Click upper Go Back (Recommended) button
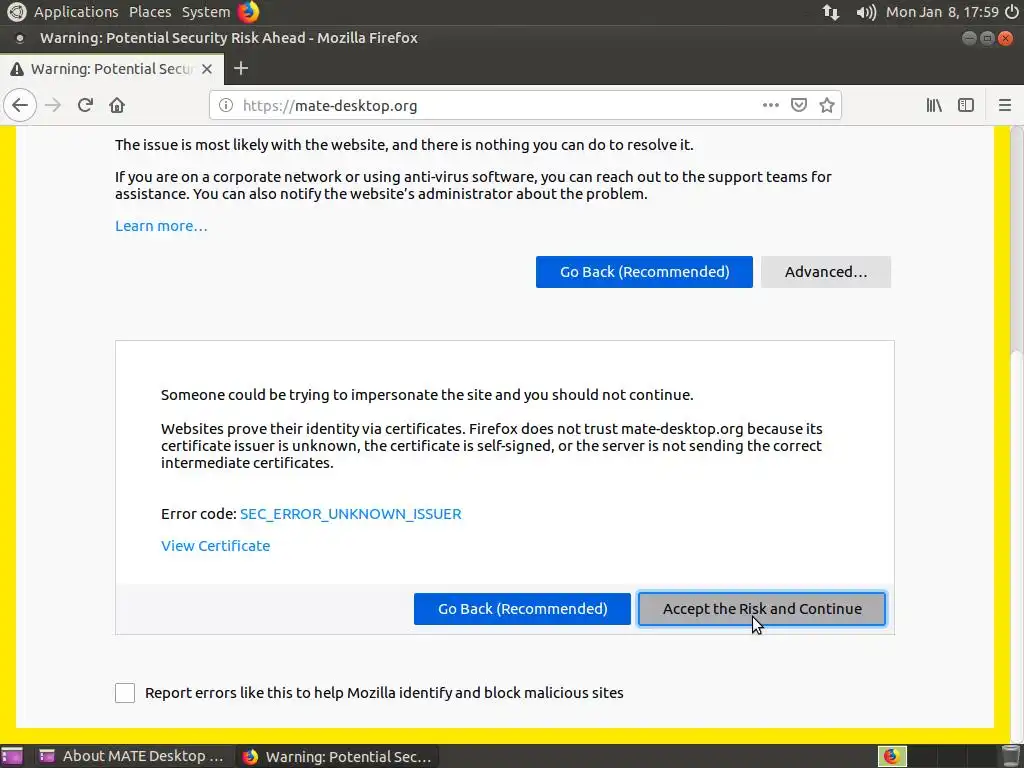The image size is (1024, 768). pos(644,272)
